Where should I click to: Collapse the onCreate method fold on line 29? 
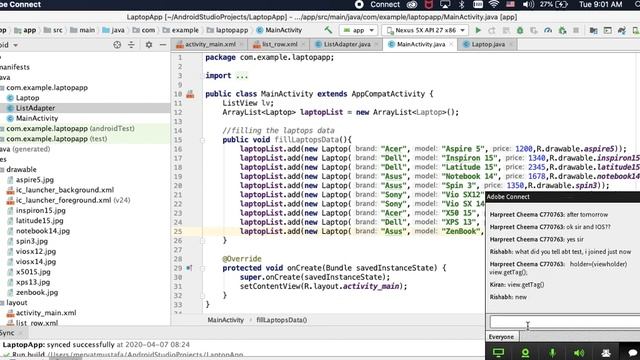(202, 268)
